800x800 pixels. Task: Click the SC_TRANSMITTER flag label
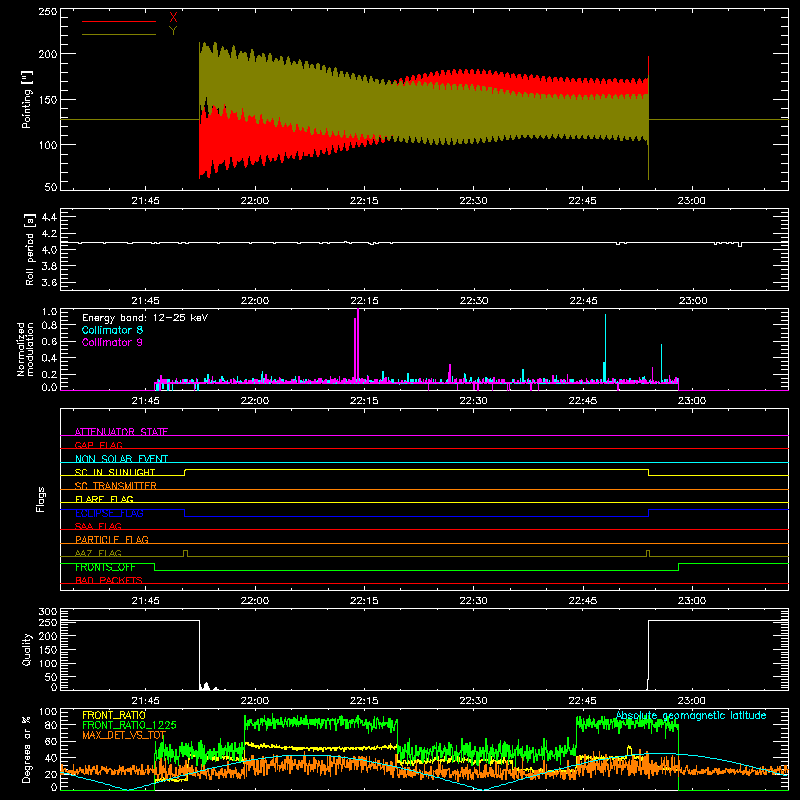click(x=116, y=486)
